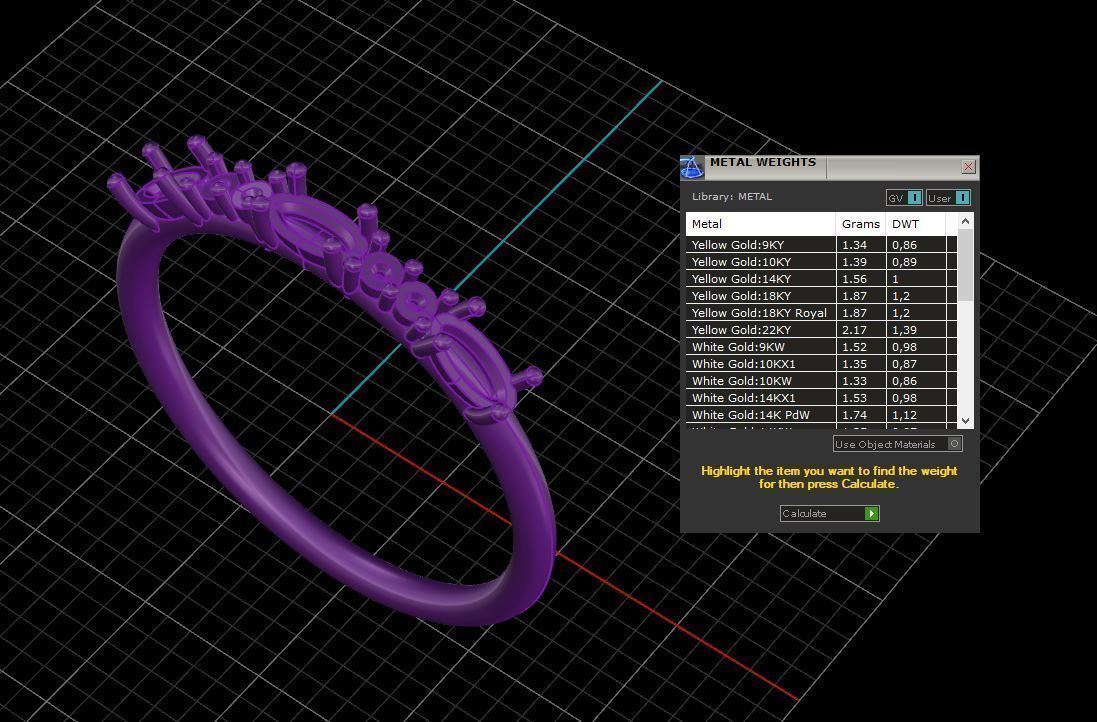Image resolution: width=1097 pixels, height=722 pixels.
Task: Select the Yellow Gold:10KY row
Action: tap(821, 262)
